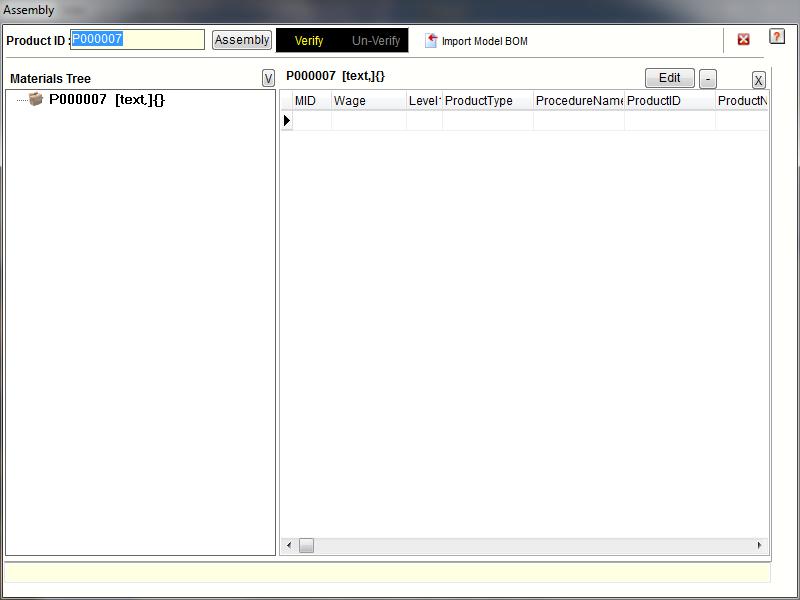
Task: Sort by the MID column header
Action: [x=312, y=101]
